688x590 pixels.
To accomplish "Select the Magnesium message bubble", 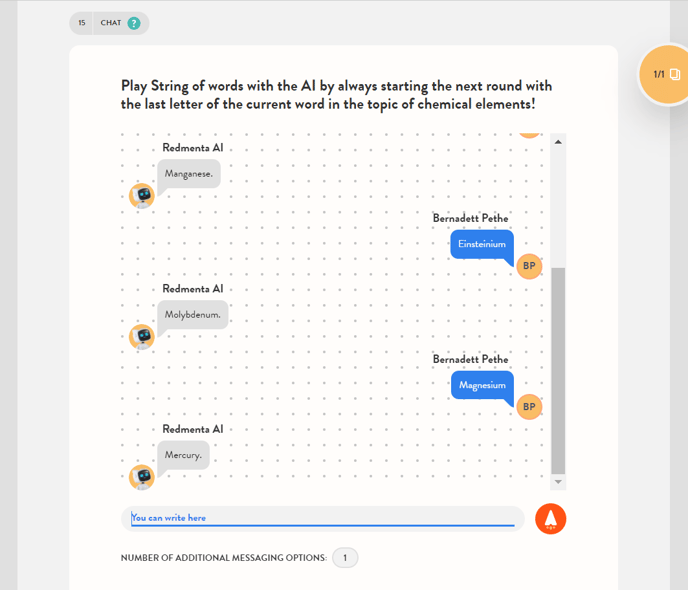I will coord(481,385).
